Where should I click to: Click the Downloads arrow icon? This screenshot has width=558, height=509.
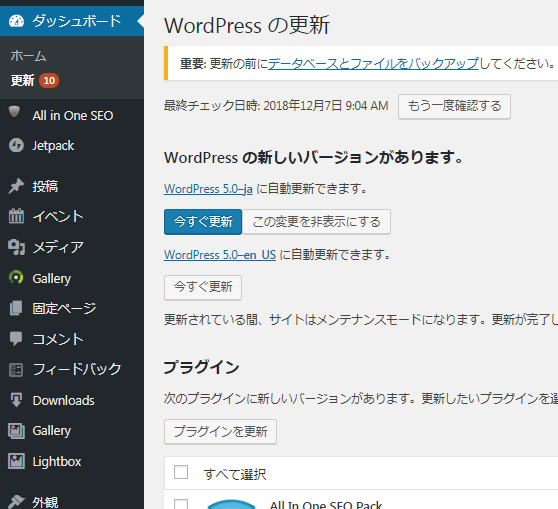[16, 400]
